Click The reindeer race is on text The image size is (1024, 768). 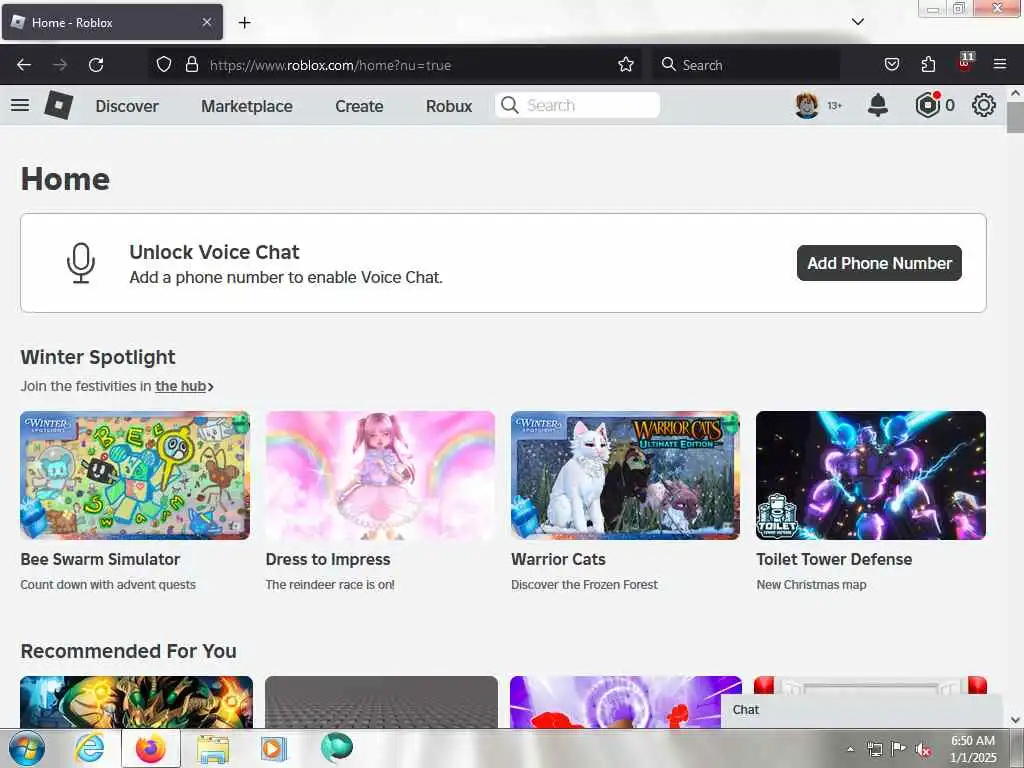[330, 584]
